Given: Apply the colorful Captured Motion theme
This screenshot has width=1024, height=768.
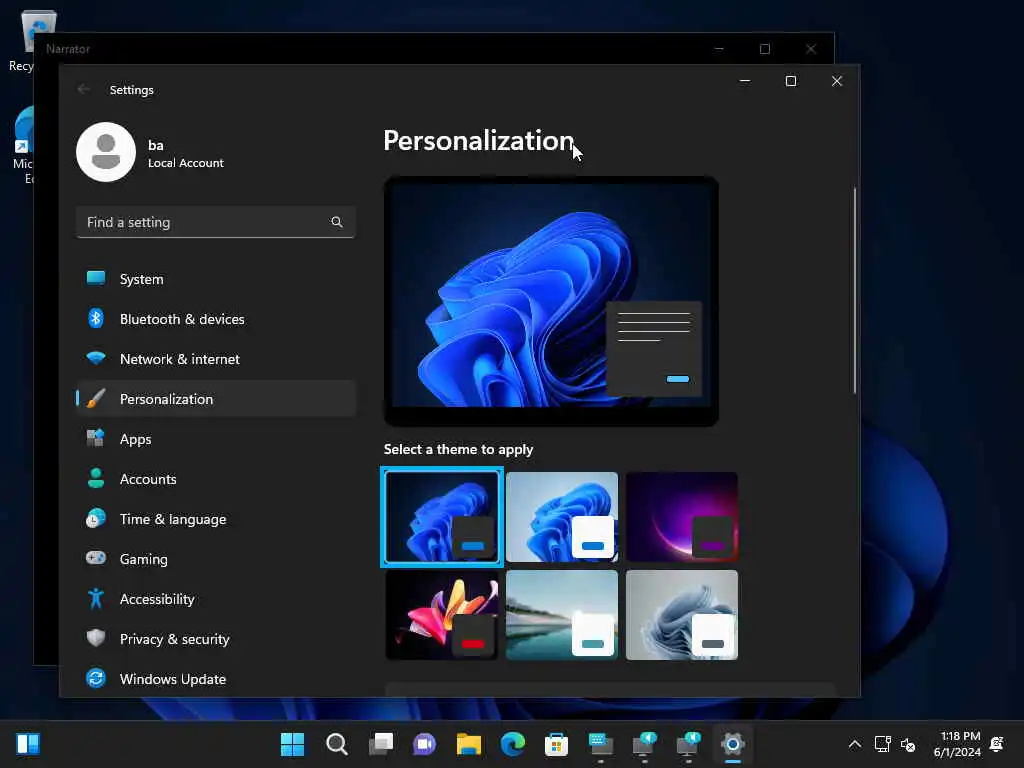Looking at the screenshot, I should coord(441,615).
